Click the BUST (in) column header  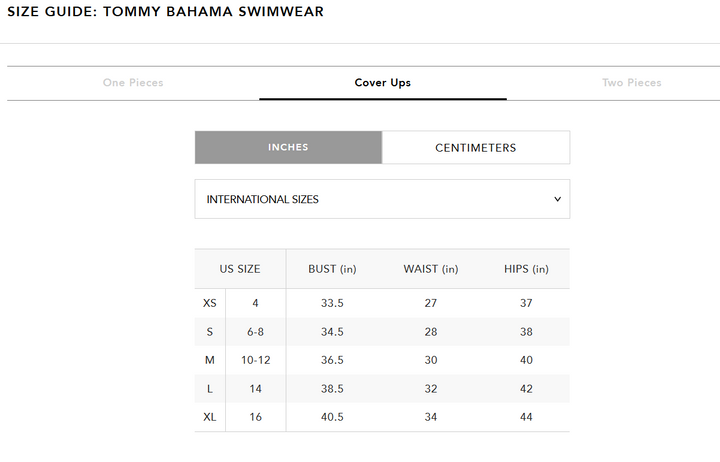[x=333, y=269]
